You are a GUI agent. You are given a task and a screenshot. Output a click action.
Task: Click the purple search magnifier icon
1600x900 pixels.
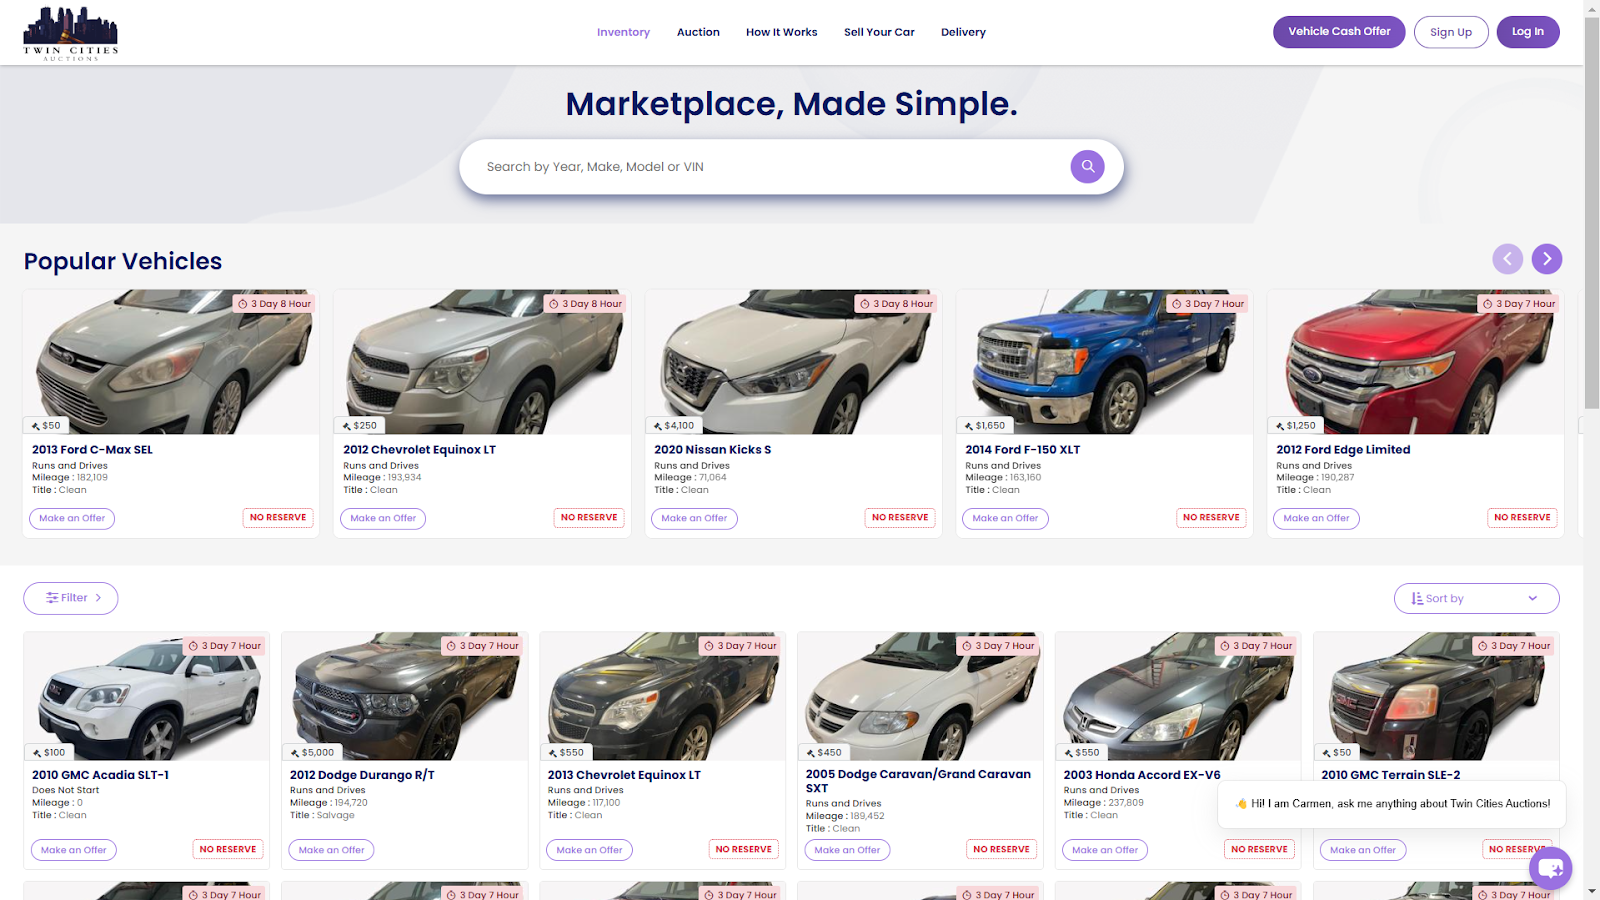[1087, 166]
